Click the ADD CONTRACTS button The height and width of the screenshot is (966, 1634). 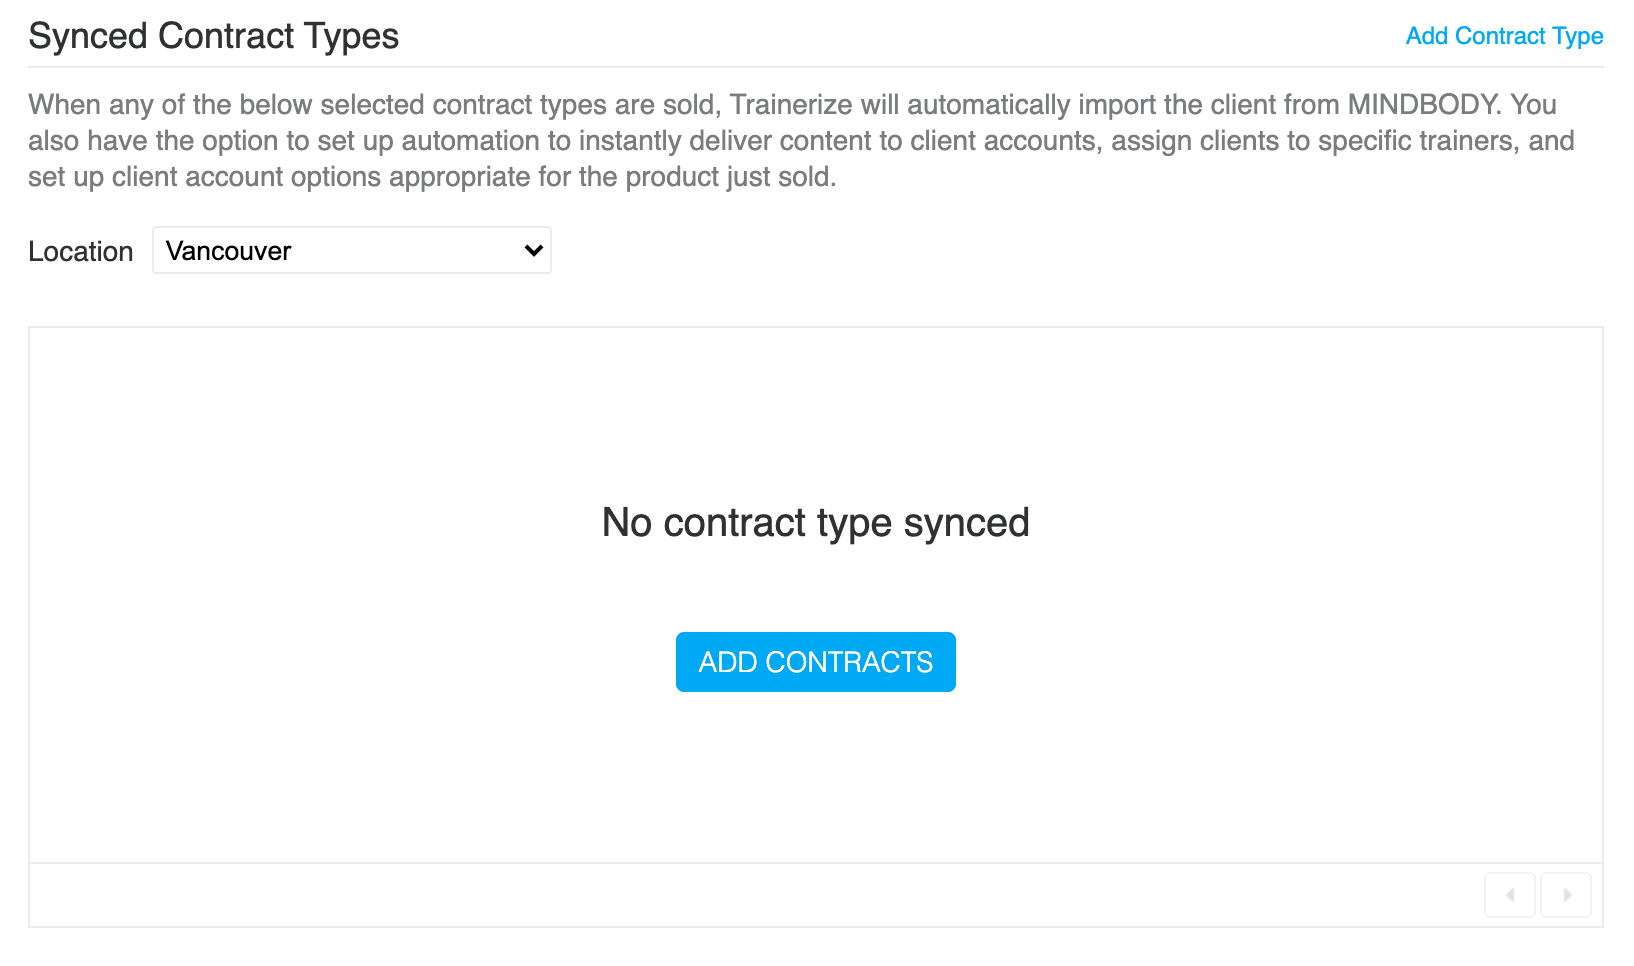click(x=816, y=662)
